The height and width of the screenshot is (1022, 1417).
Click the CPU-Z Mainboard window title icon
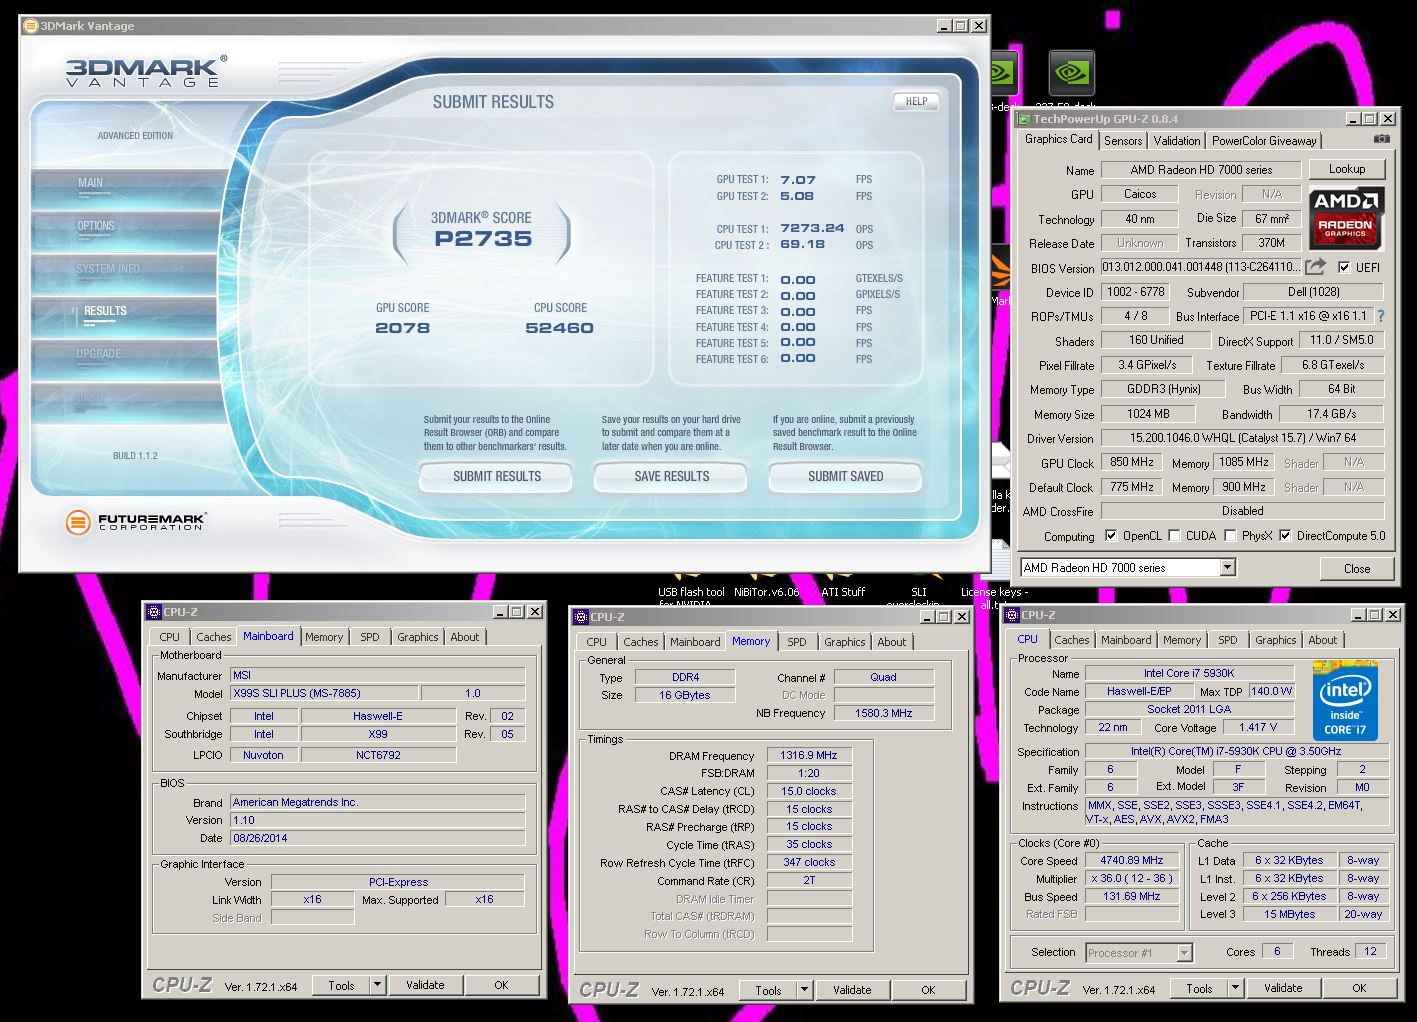153,612
